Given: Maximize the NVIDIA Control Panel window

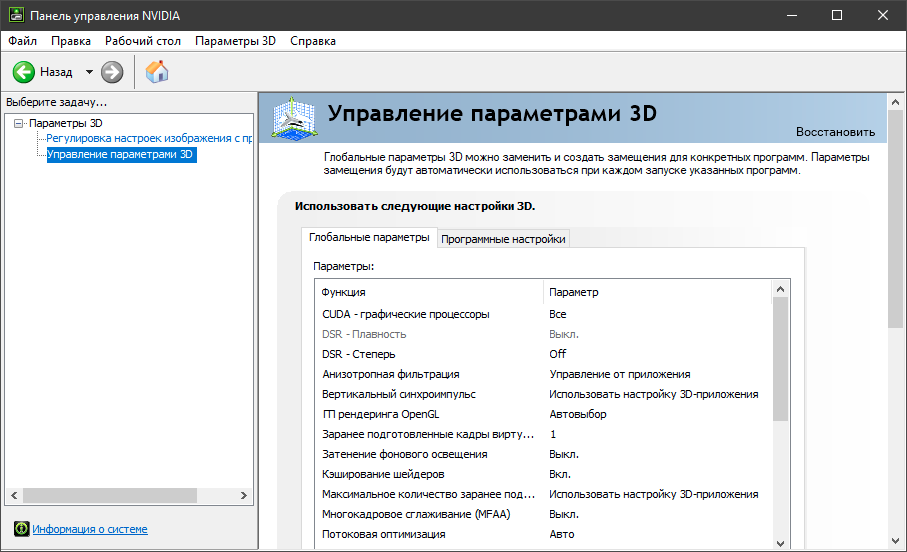Looking at the screenshot, I should click(837, 15).
